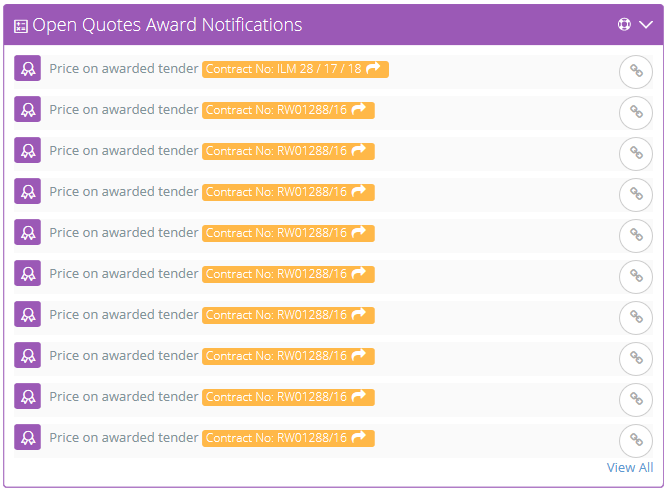Viewport: 668px width, 495px height.
Task: Click chain link icon on final RW01288/16 row
Action: pyautogui.click(x=636, y=440)
